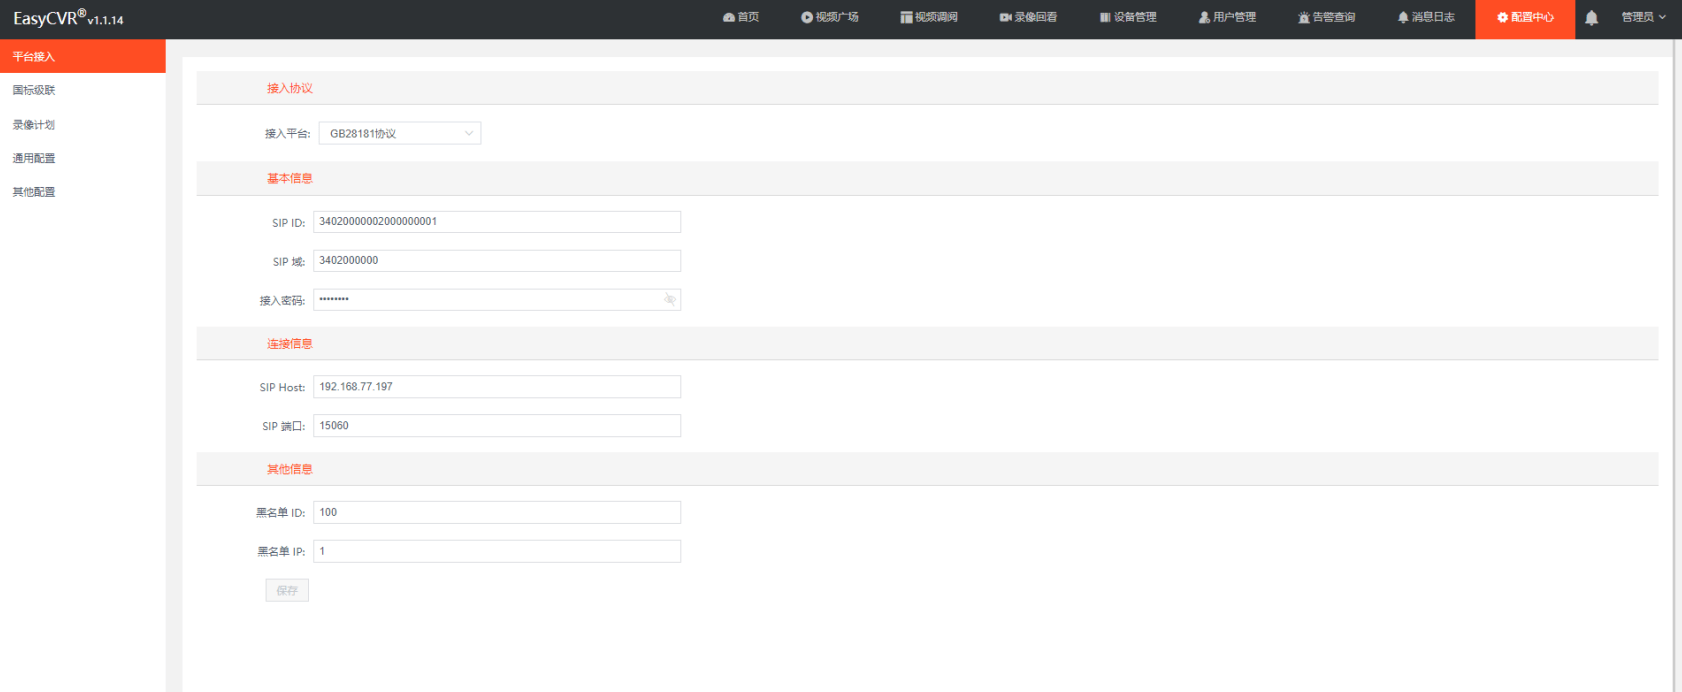Open 设备管理 device management
Screen dimensions: 1682x692
pos(1127,18)
